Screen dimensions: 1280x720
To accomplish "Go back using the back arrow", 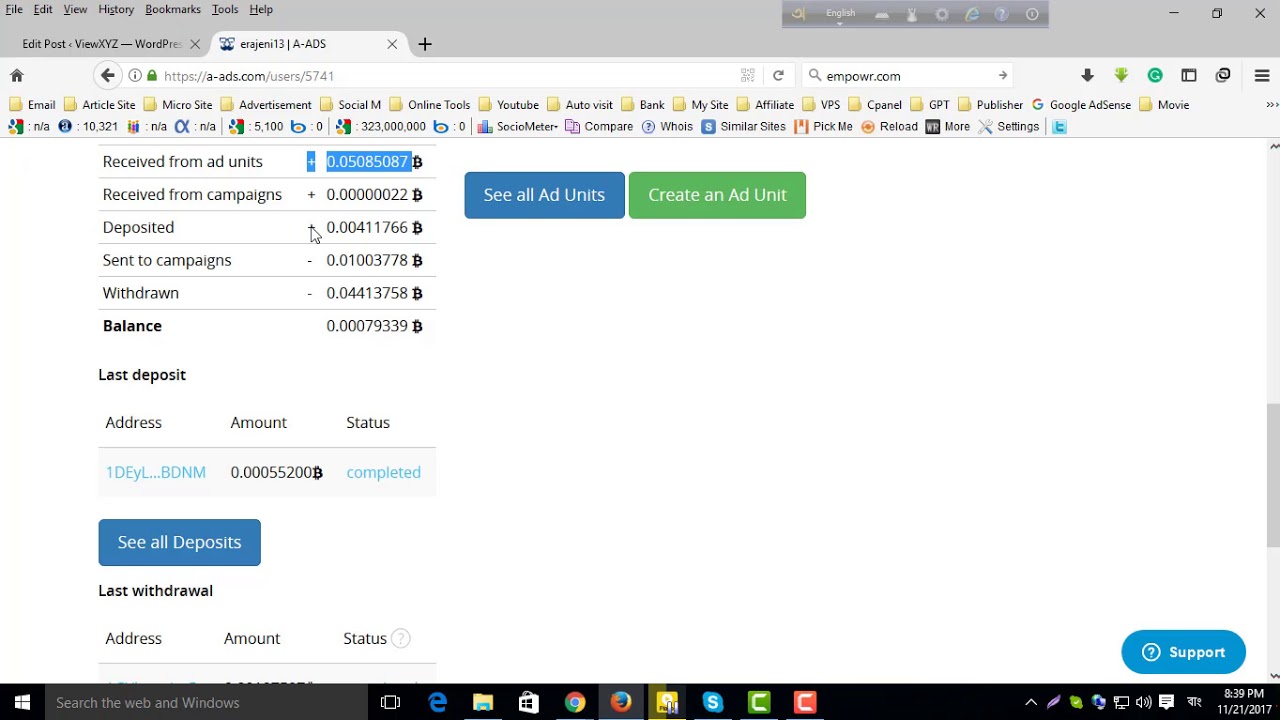I will click(108, 76).
